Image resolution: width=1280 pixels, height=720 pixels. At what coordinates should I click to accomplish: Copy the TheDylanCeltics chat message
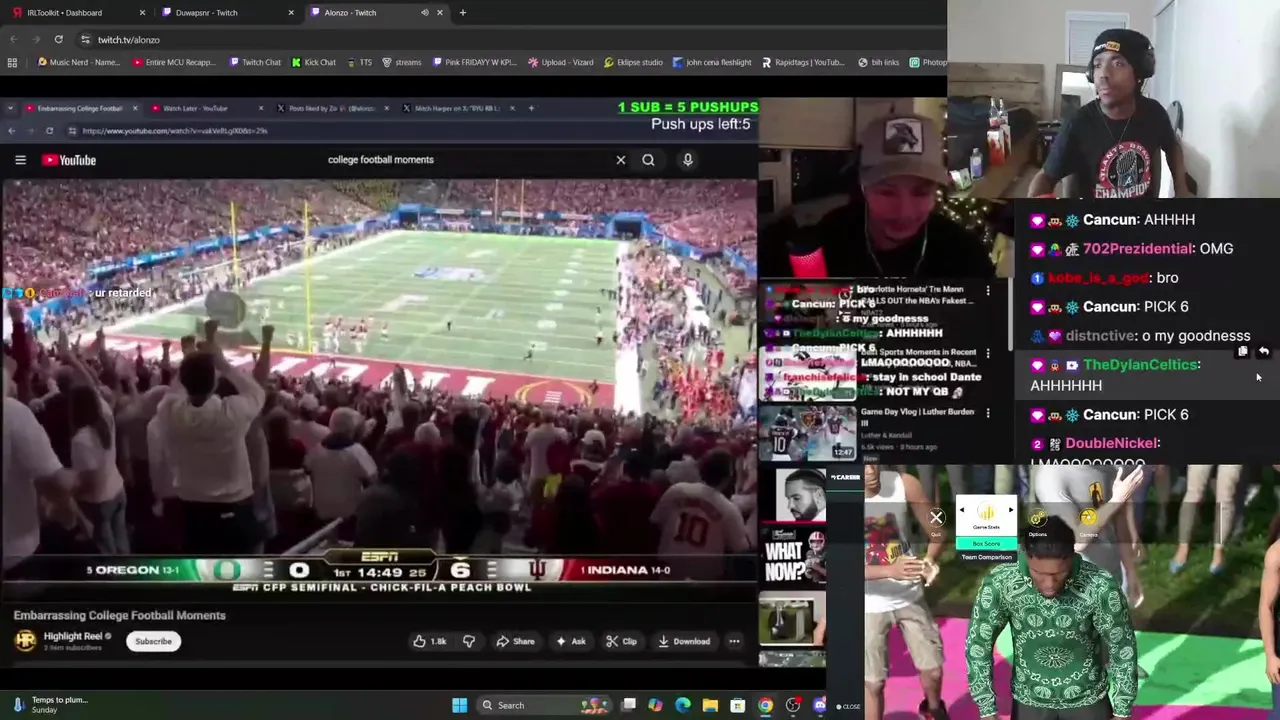pos(1242,352)
